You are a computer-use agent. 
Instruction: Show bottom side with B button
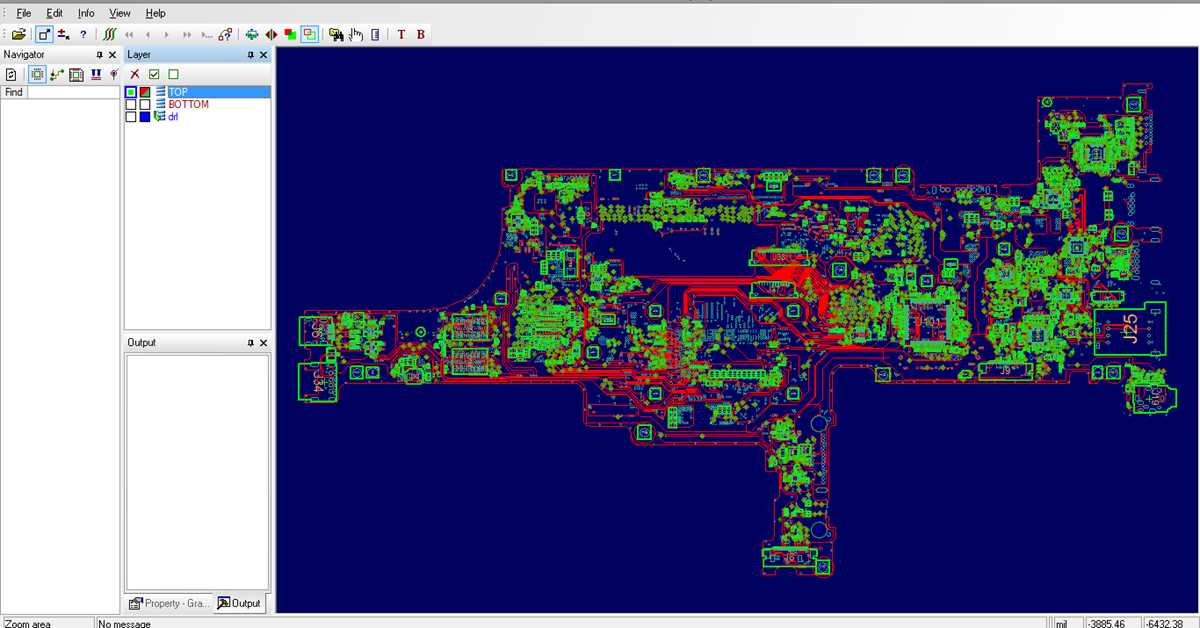[421, 34]
